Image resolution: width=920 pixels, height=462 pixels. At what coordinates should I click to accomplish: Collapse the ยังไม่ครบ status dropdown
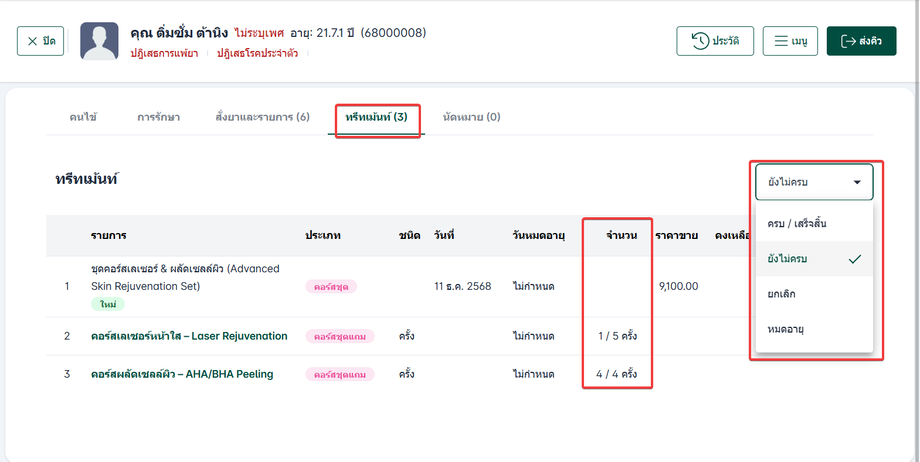(814, 182)
